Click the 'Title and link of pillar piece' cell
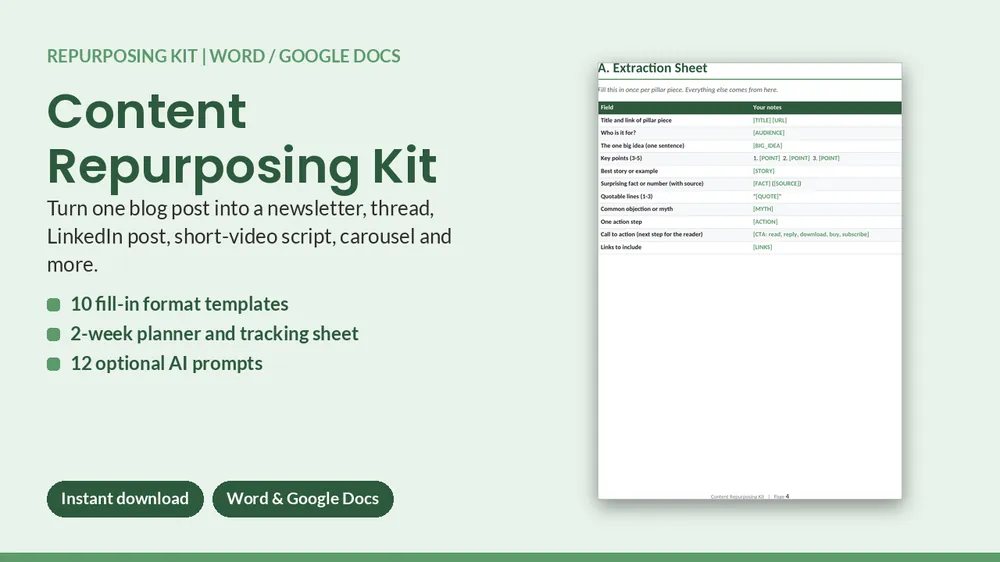1000x562 pixels. pos(636,120)
